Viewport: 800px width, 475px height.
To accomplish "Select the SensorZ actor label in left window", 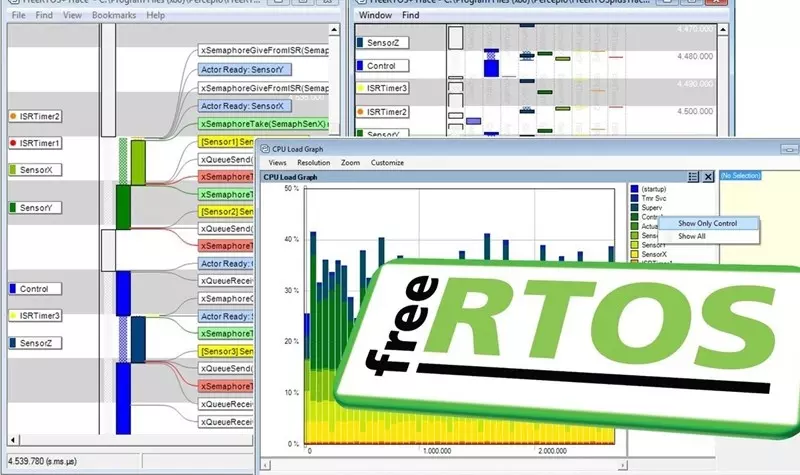I will click(x=35, y=343).
